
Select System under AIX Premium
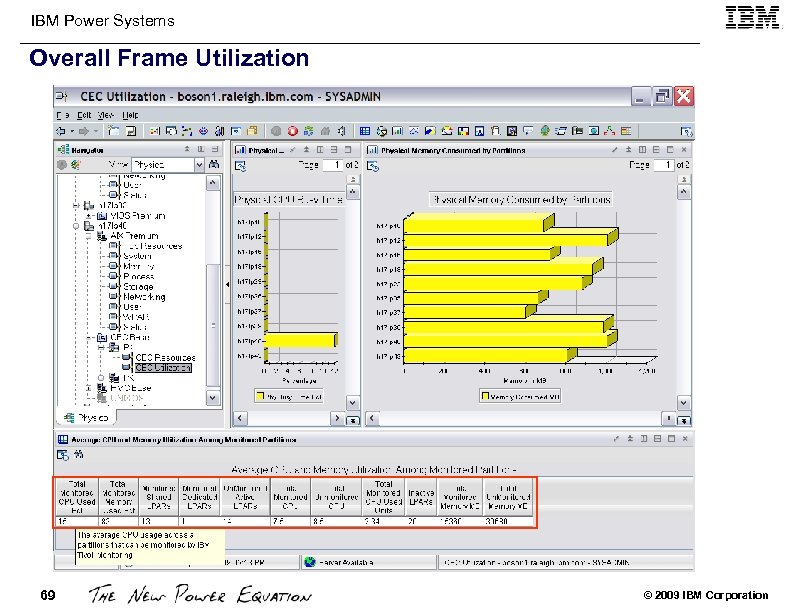pos(137,256)
